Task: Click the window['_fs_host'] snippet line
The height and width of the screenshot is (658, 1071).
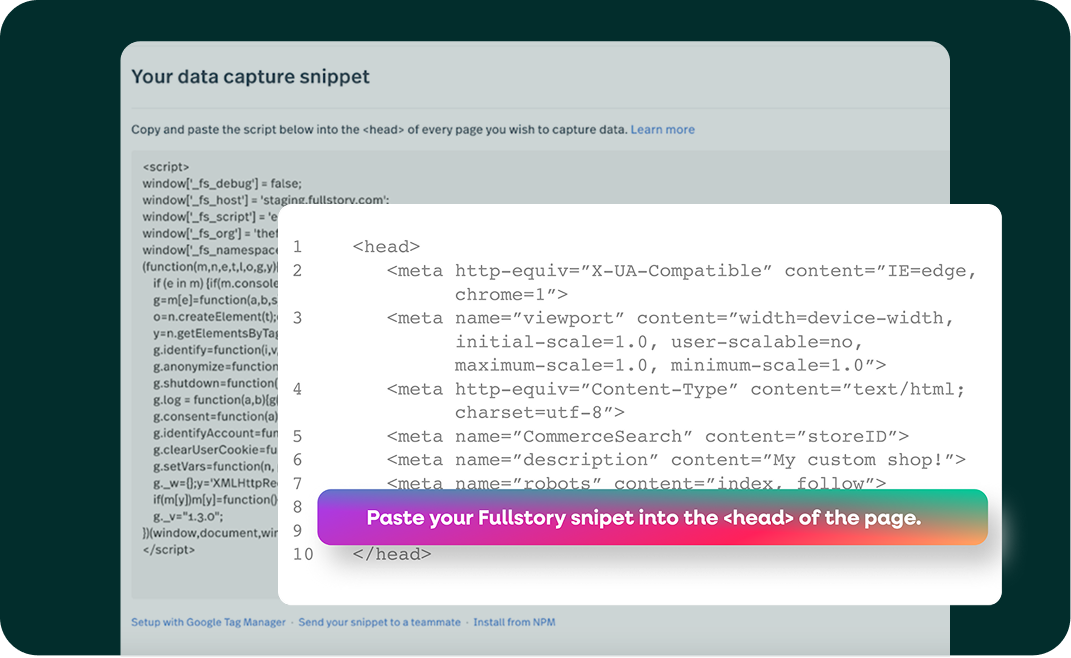Action: (x=266, y=200)
